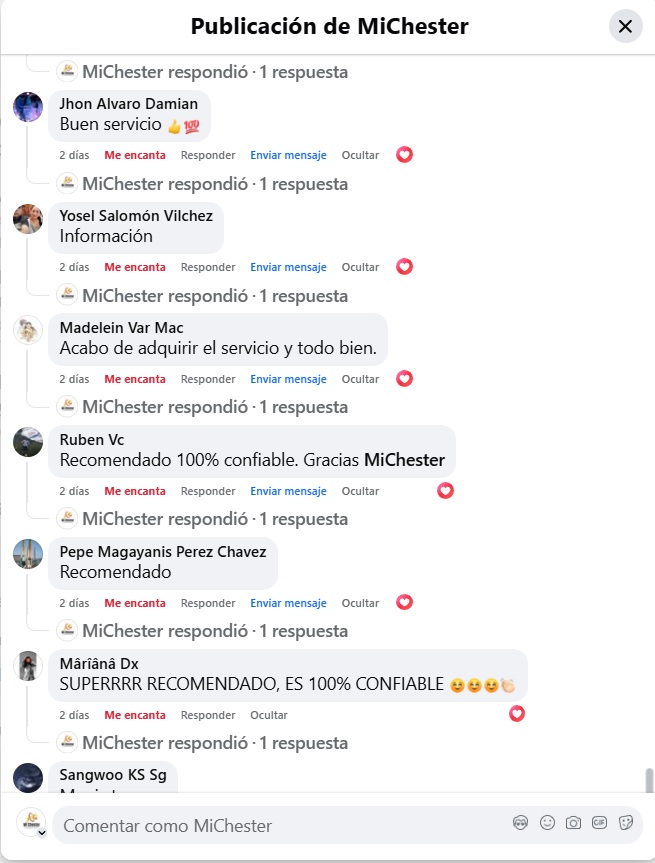Click heart reaction on Mârîânâ Dx's comment
655x863 pixels.
pyautogui.click(x=517, y=714)
